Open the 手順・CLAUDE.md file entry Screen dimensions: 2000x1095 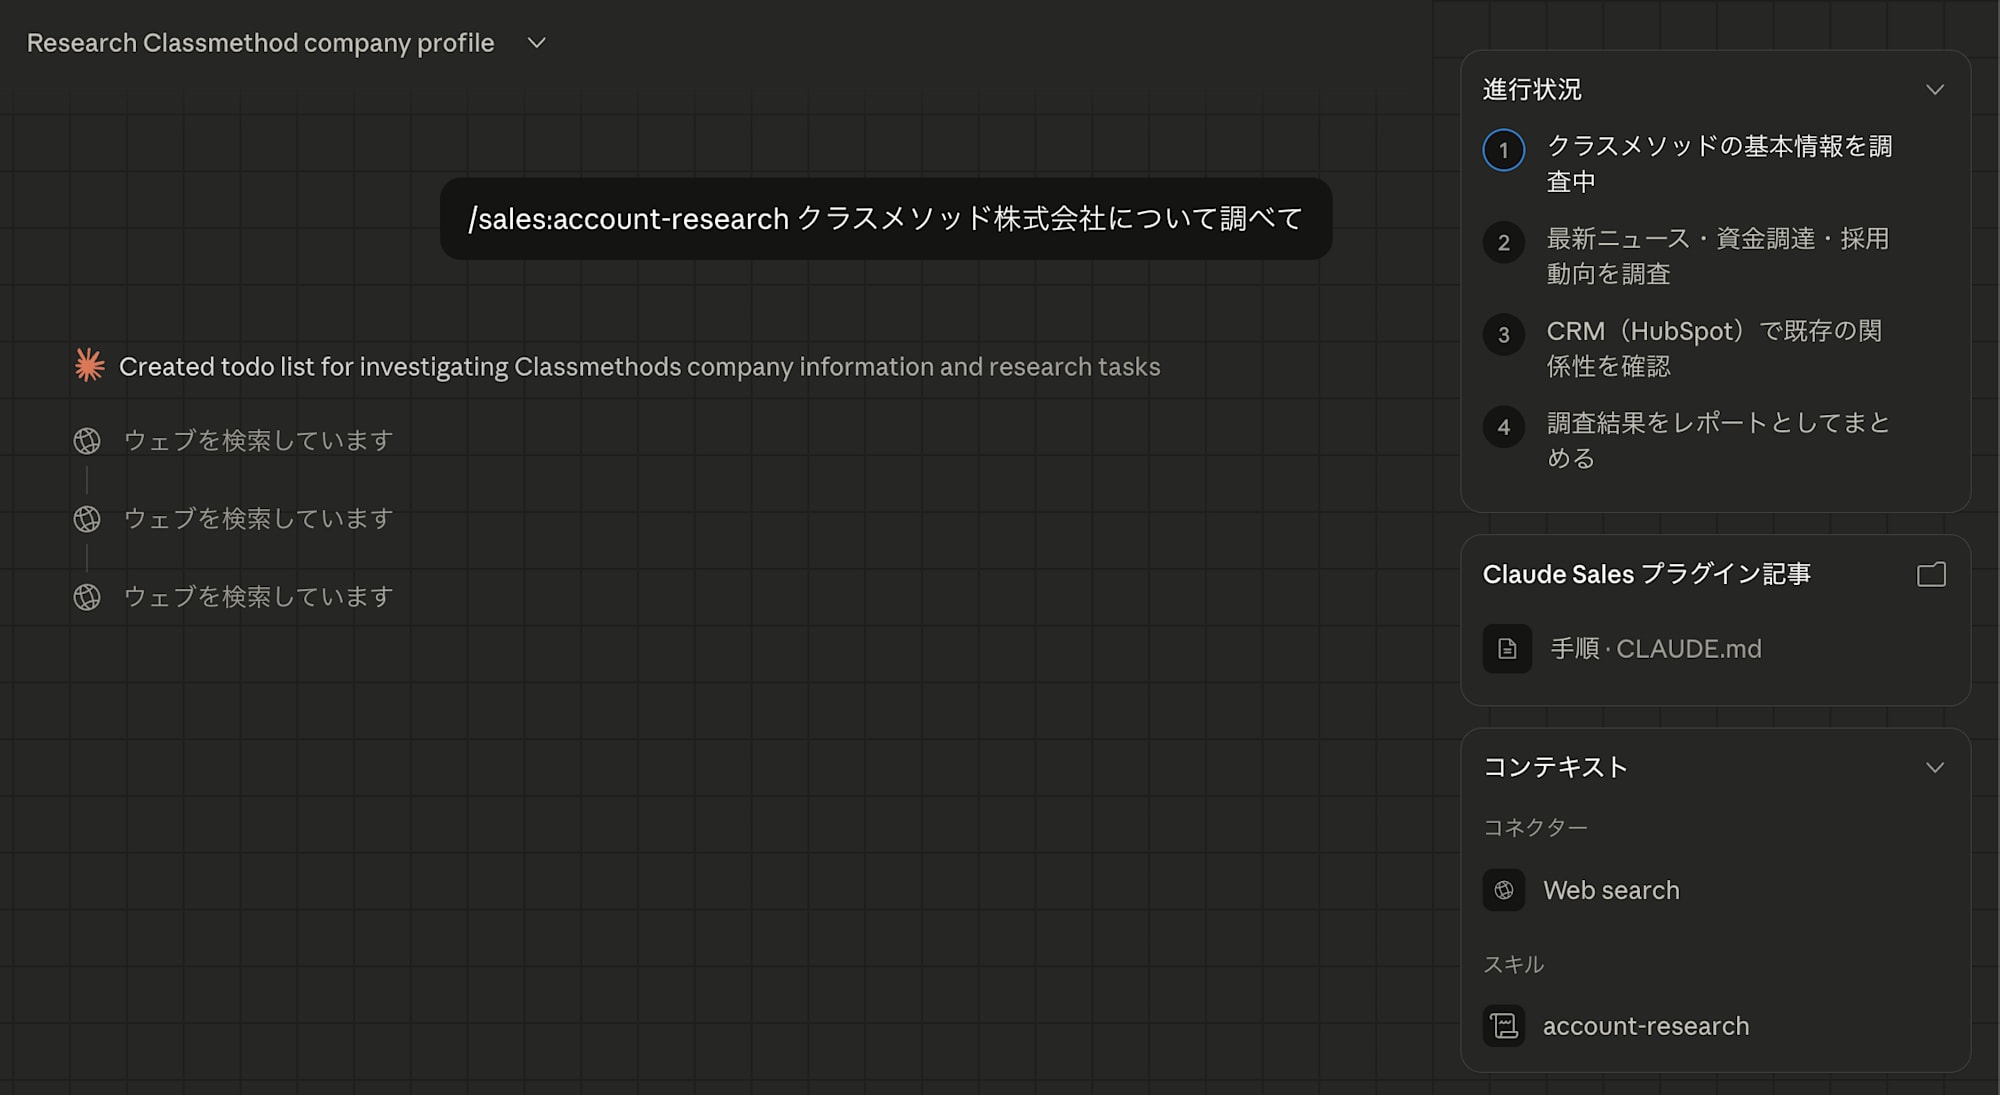[1656, 649]
